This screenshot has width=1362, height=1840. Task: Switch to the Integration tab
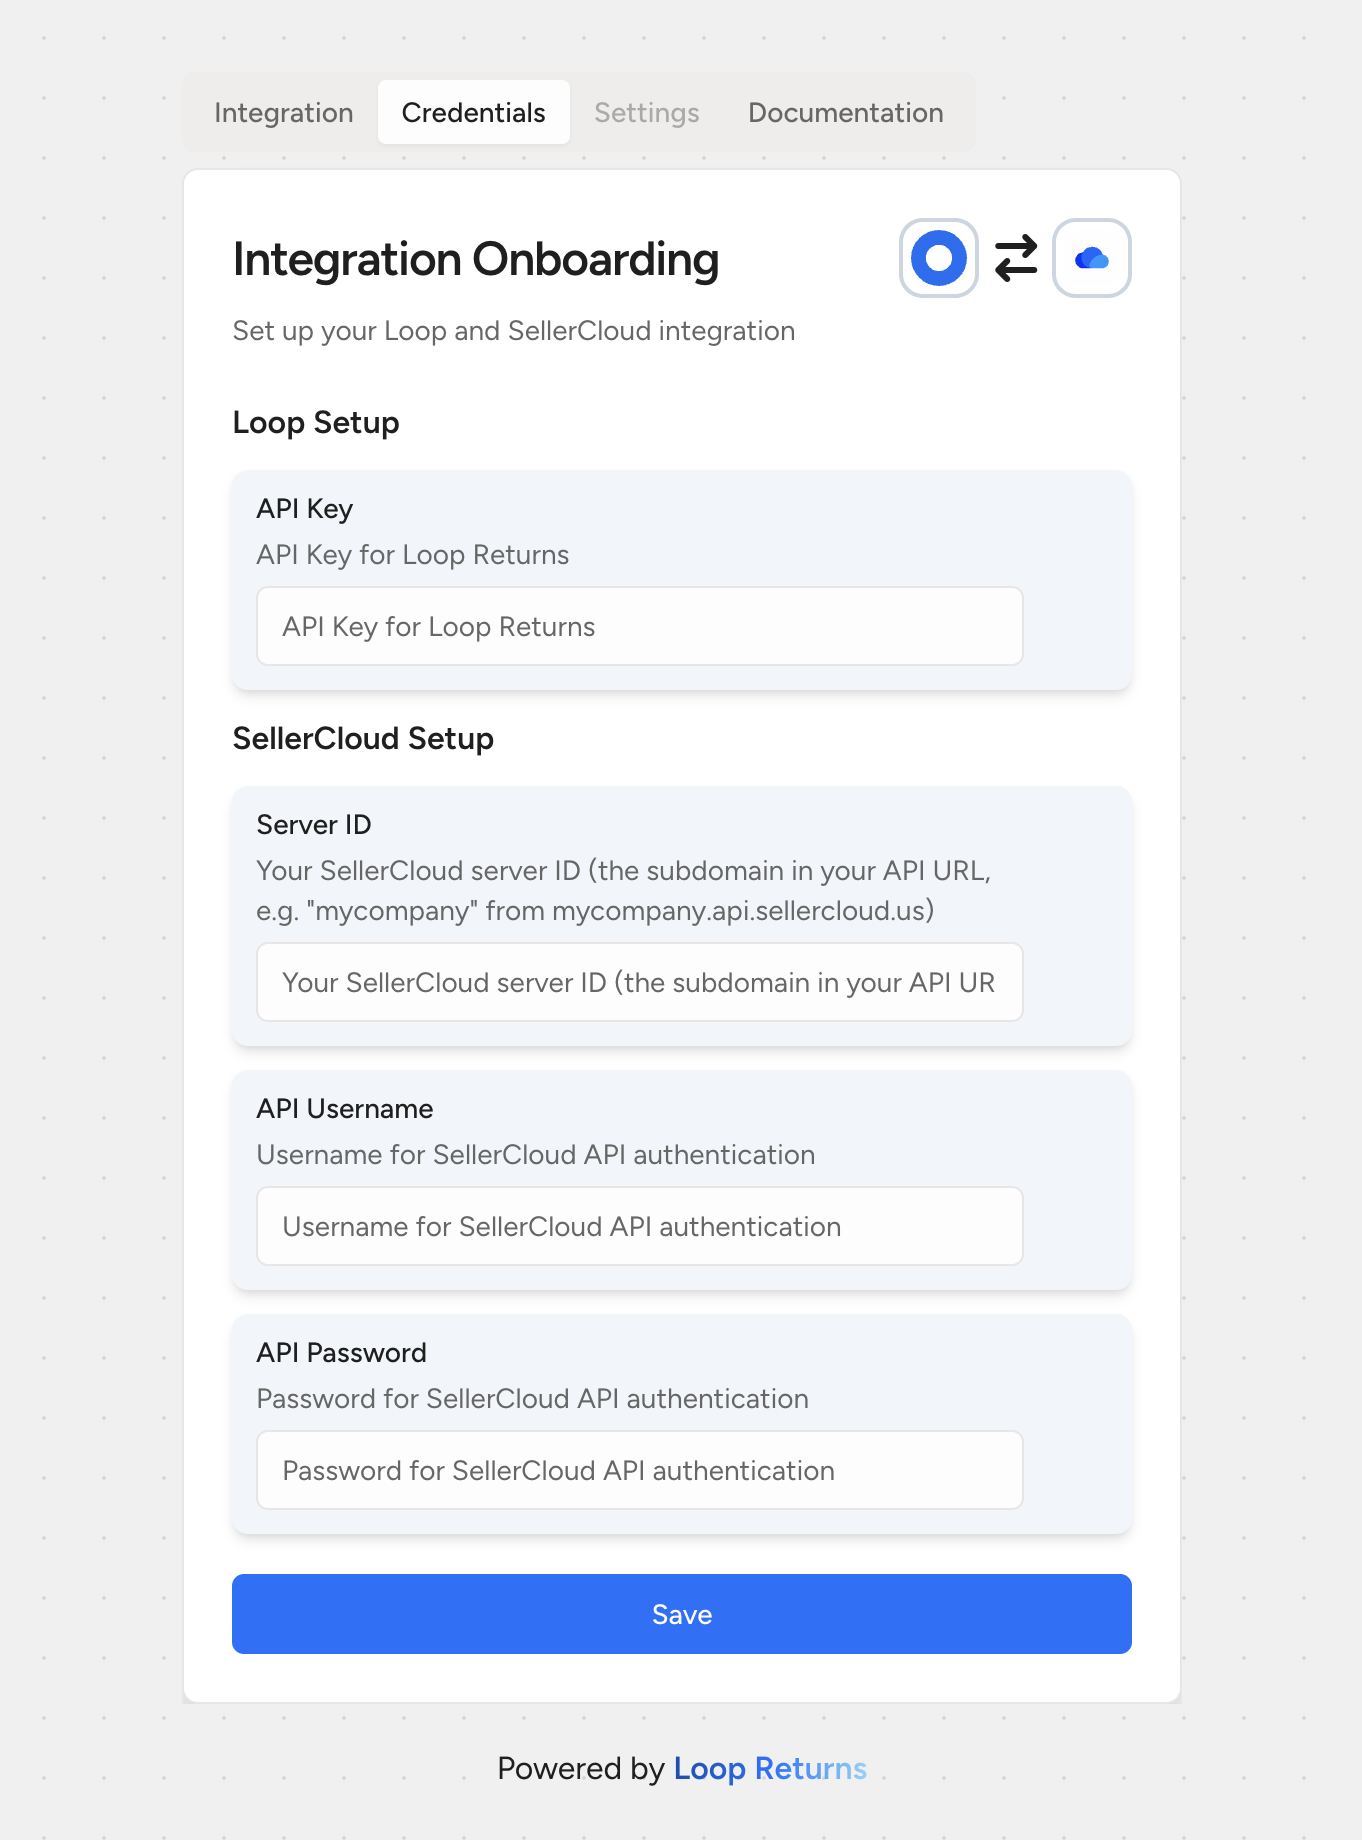(284, 112)
